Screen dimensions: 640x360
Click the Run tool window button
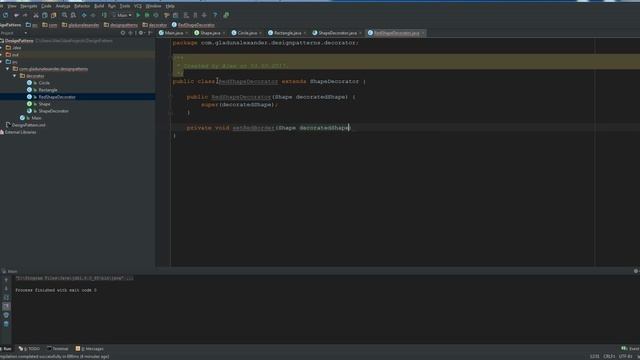6,349
